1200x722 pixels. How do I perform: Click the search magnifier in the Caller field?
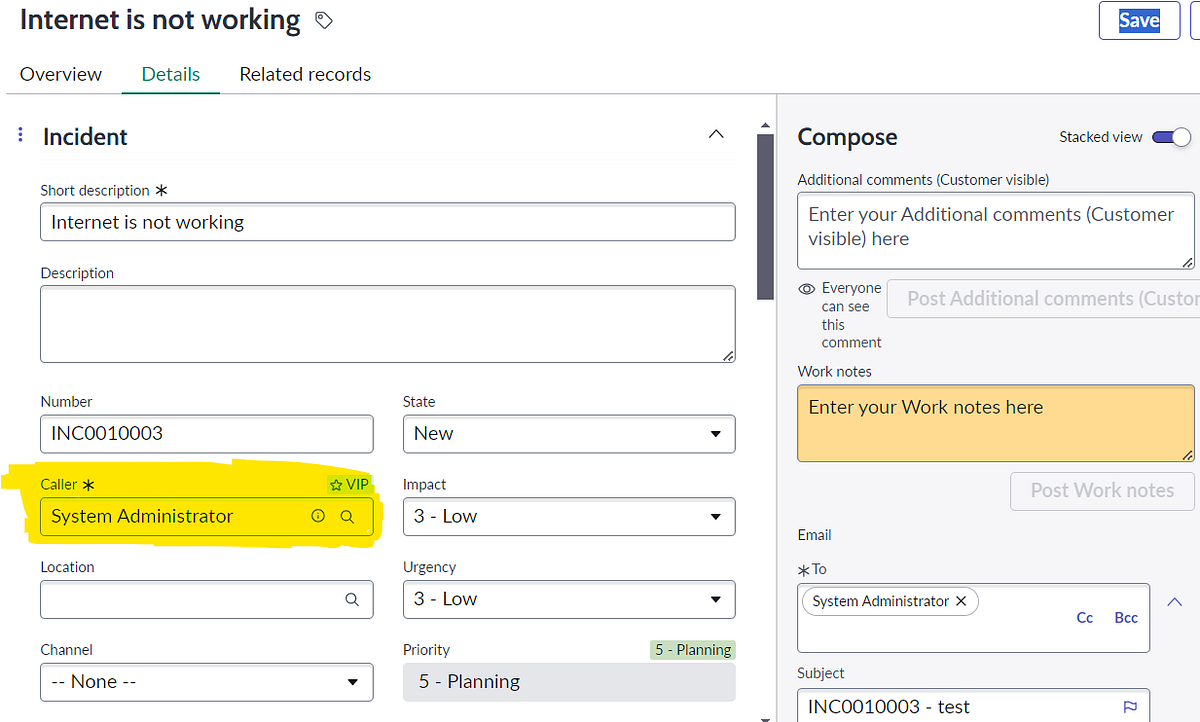point(346,516)
